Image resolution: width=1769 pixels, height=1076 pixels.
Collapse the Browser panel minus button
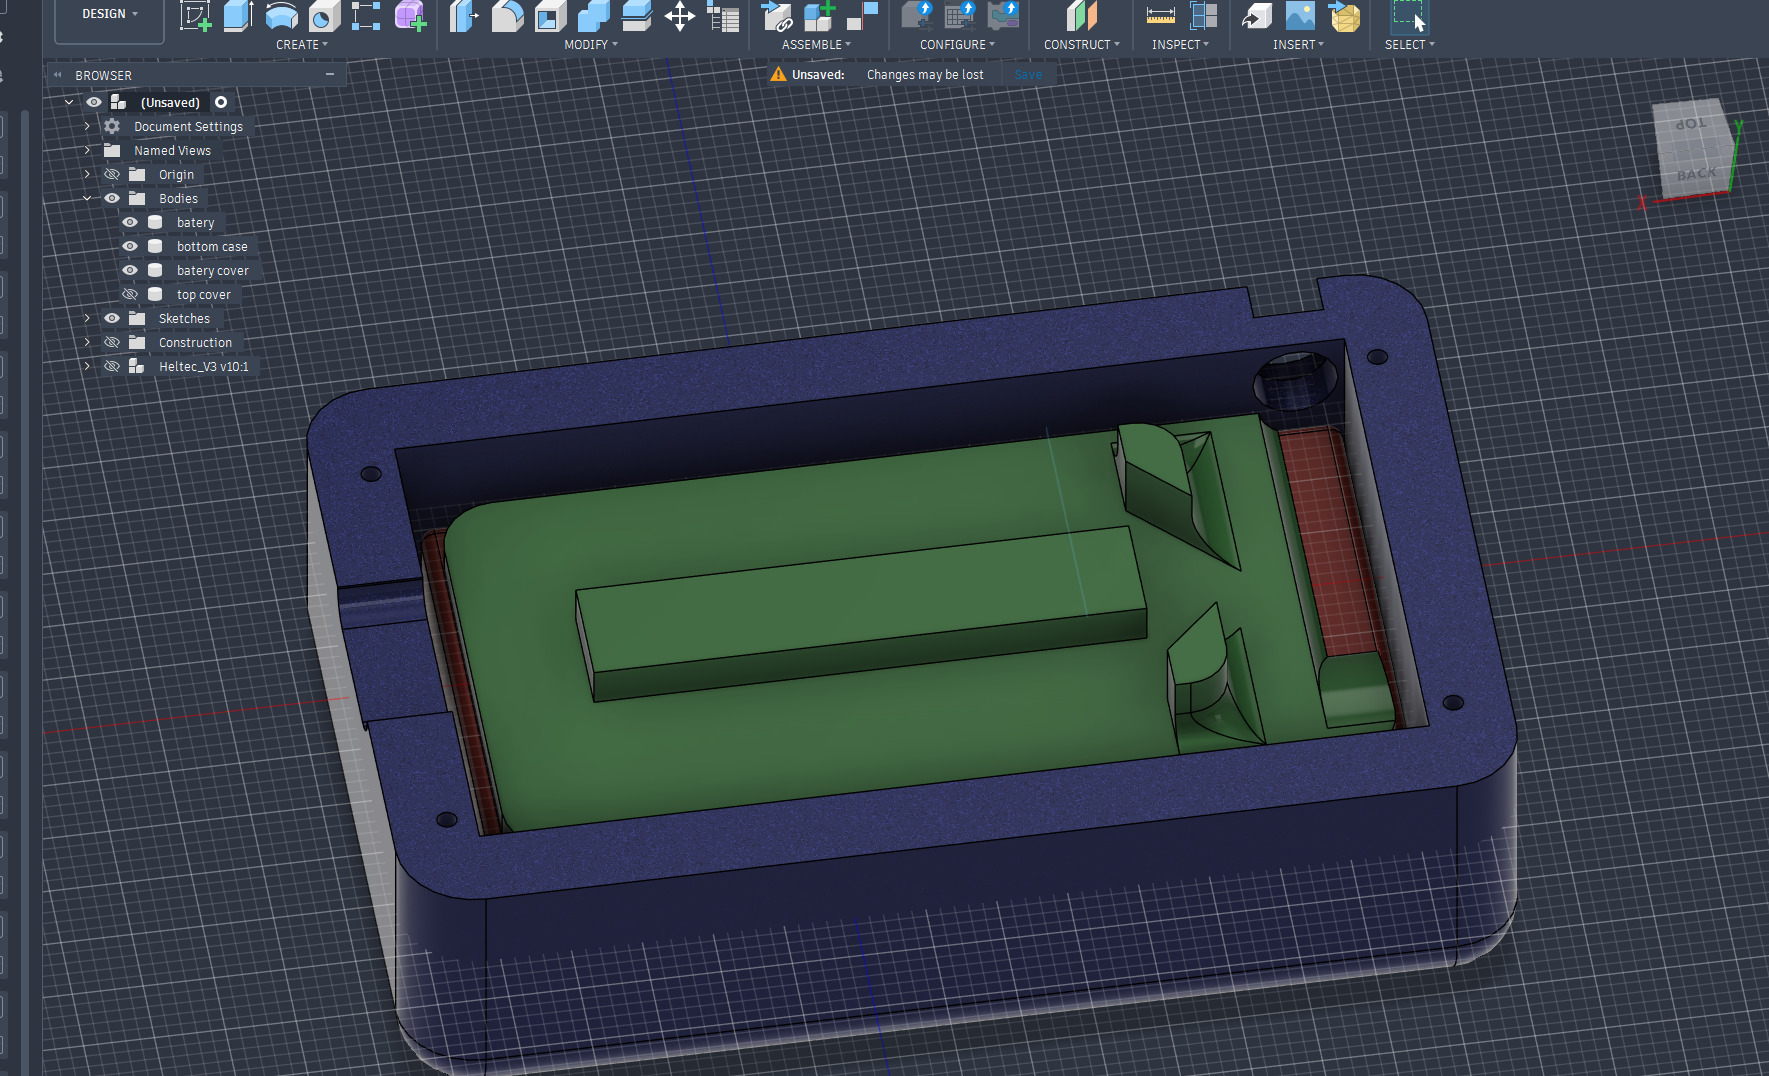[330, 75]
